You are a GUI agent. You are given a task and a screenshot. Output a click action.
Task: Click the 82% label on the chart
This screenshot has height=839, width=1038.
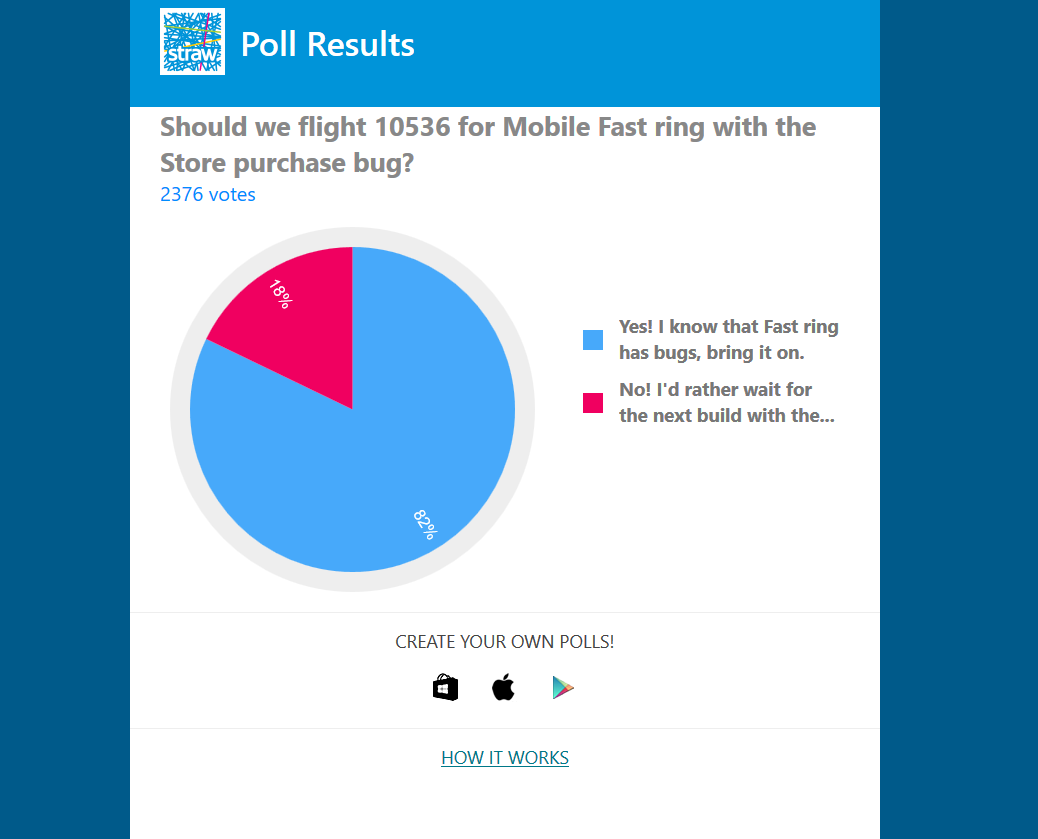point(425,524)
